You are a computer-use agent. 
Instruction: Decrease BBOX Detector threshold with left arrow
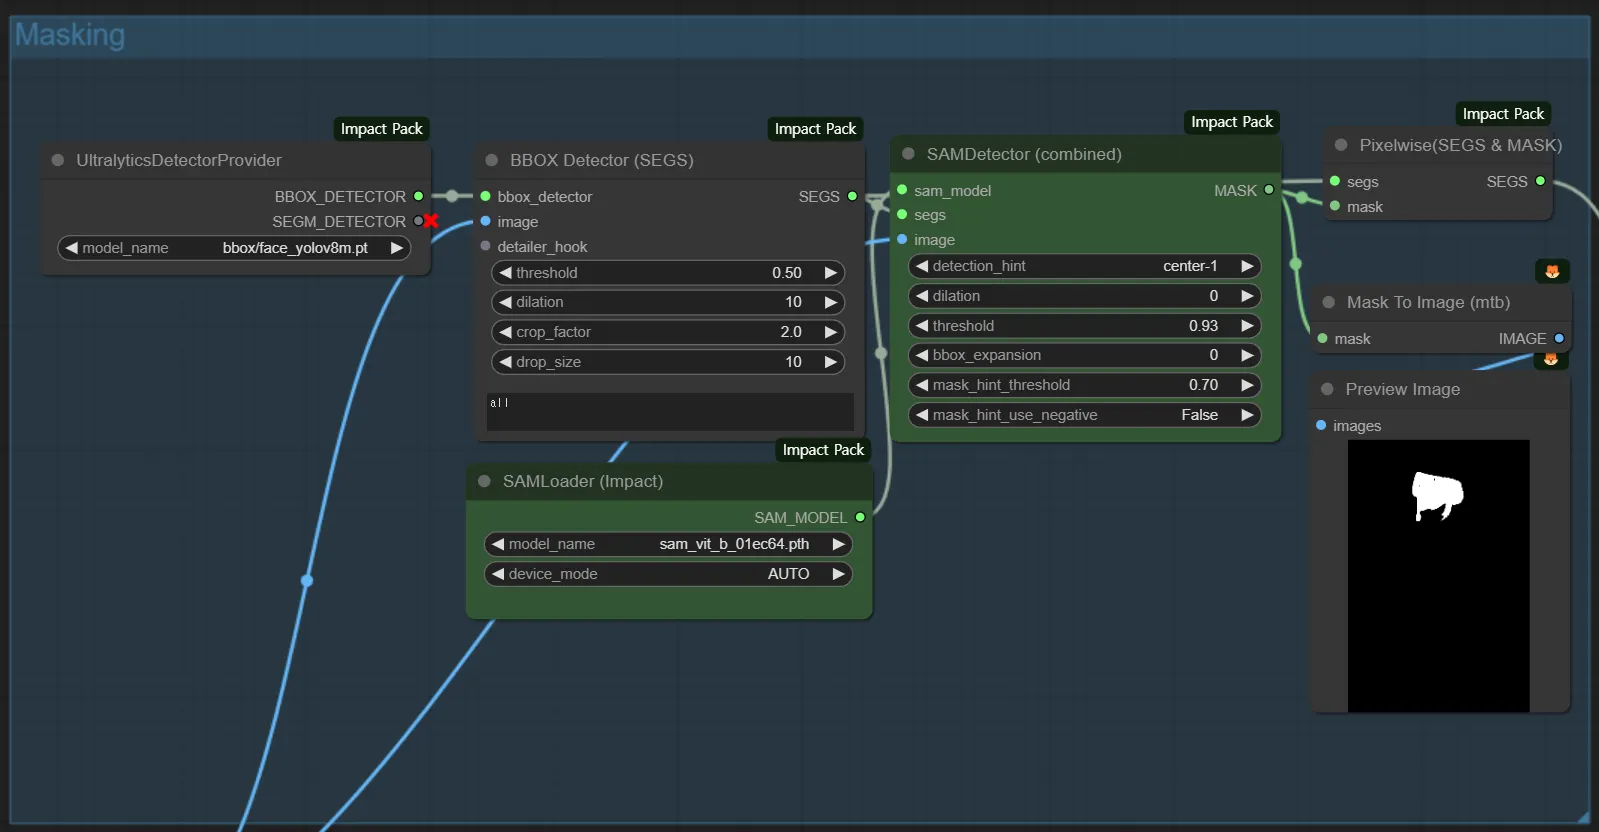coord(506,273)
